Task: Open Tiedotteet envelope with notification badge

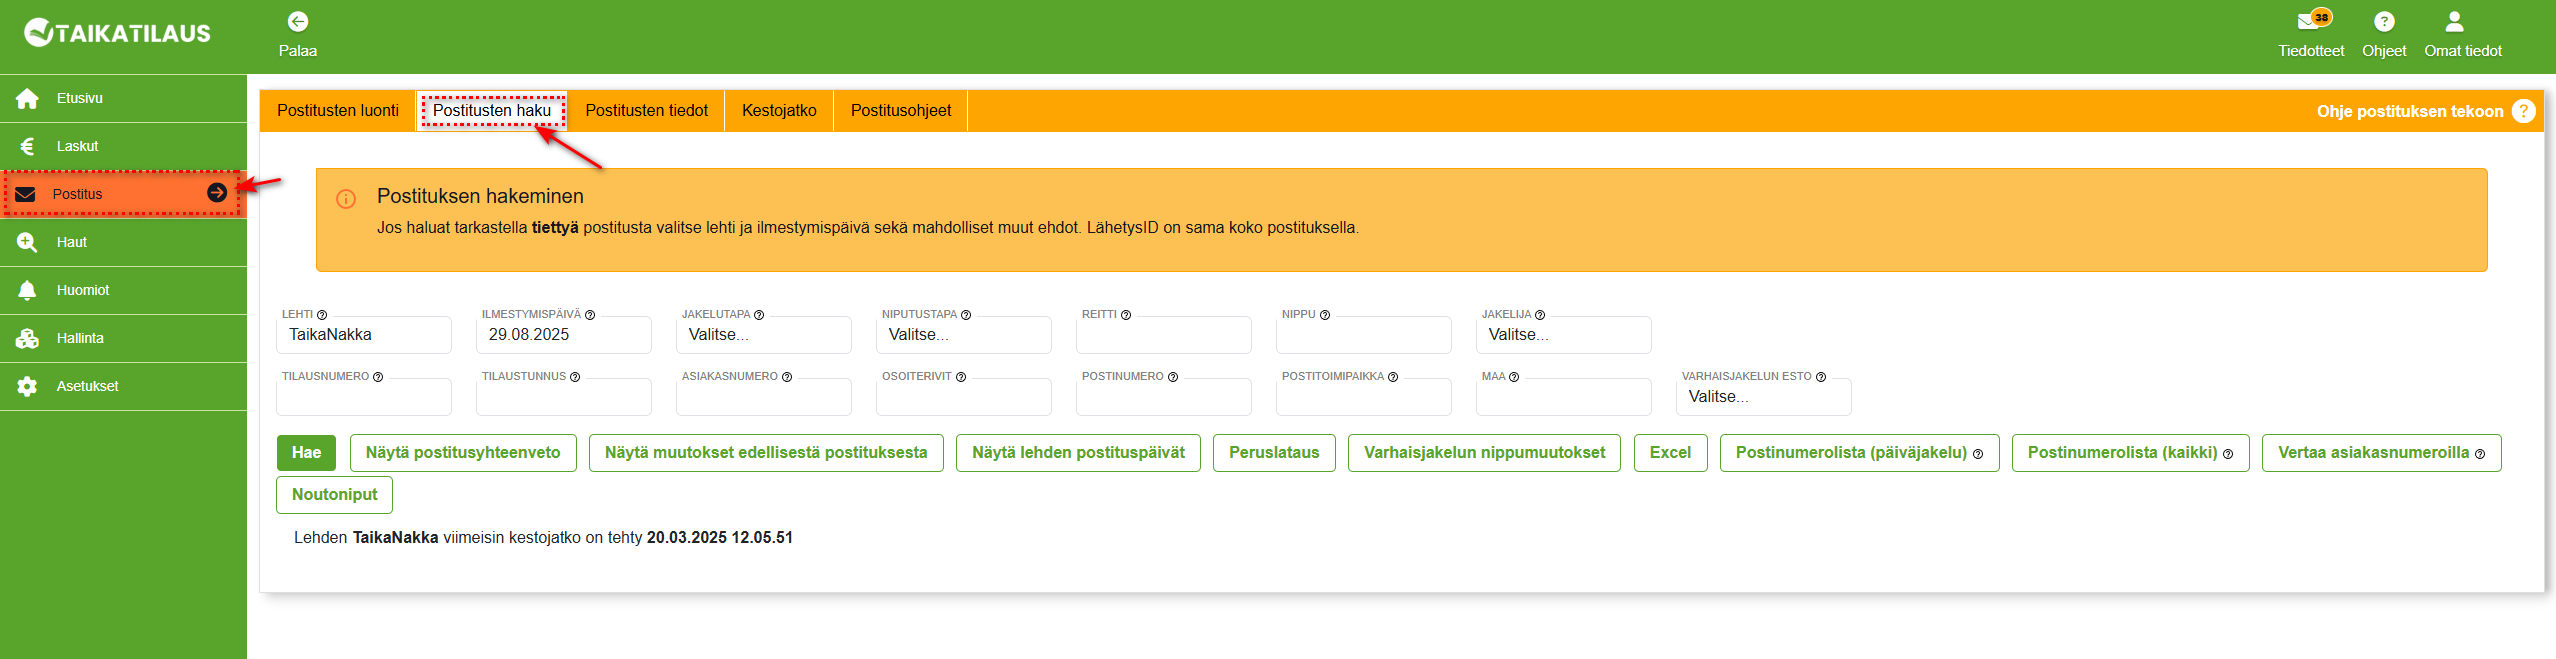Action: [2310, 21]
